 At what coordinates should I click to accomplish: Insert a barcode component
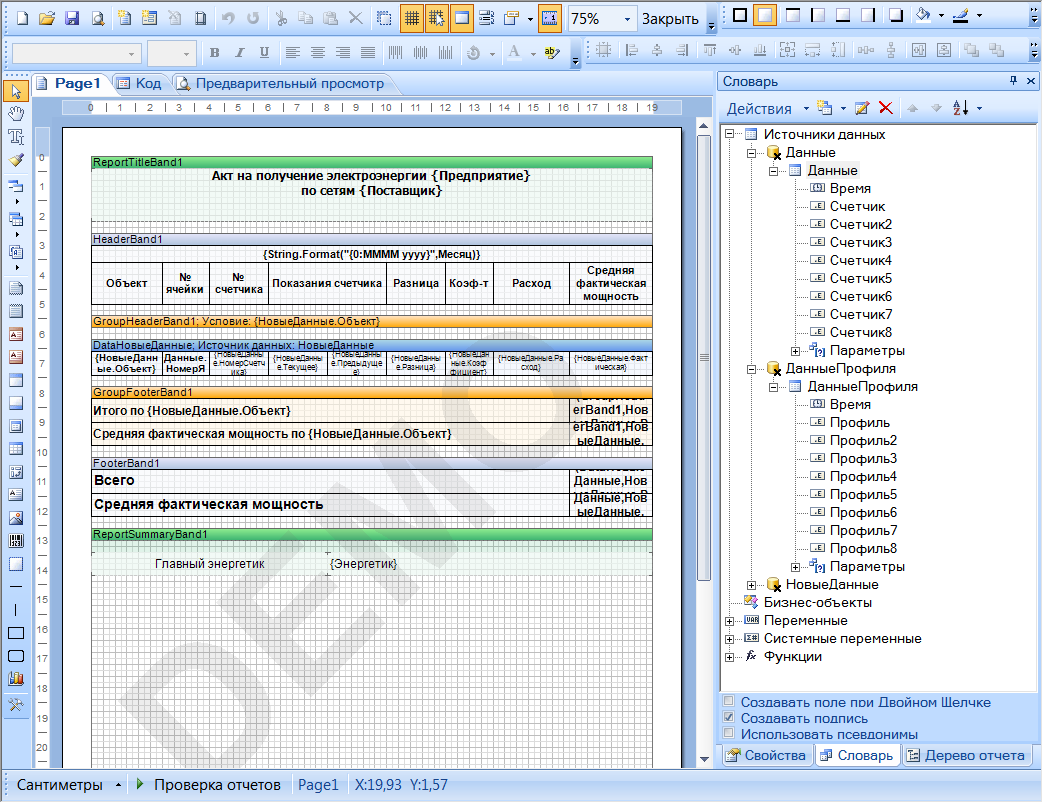[x=16, y=541]
